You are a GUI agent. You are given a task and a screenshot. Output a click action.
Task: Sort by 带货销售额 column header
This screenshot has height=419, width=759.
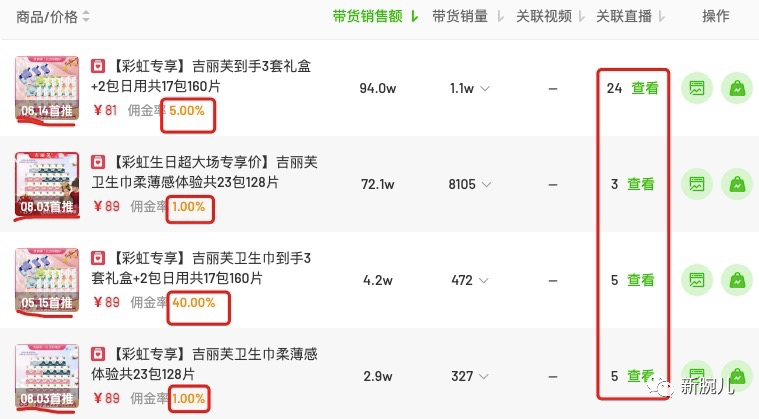click(375, 16)
